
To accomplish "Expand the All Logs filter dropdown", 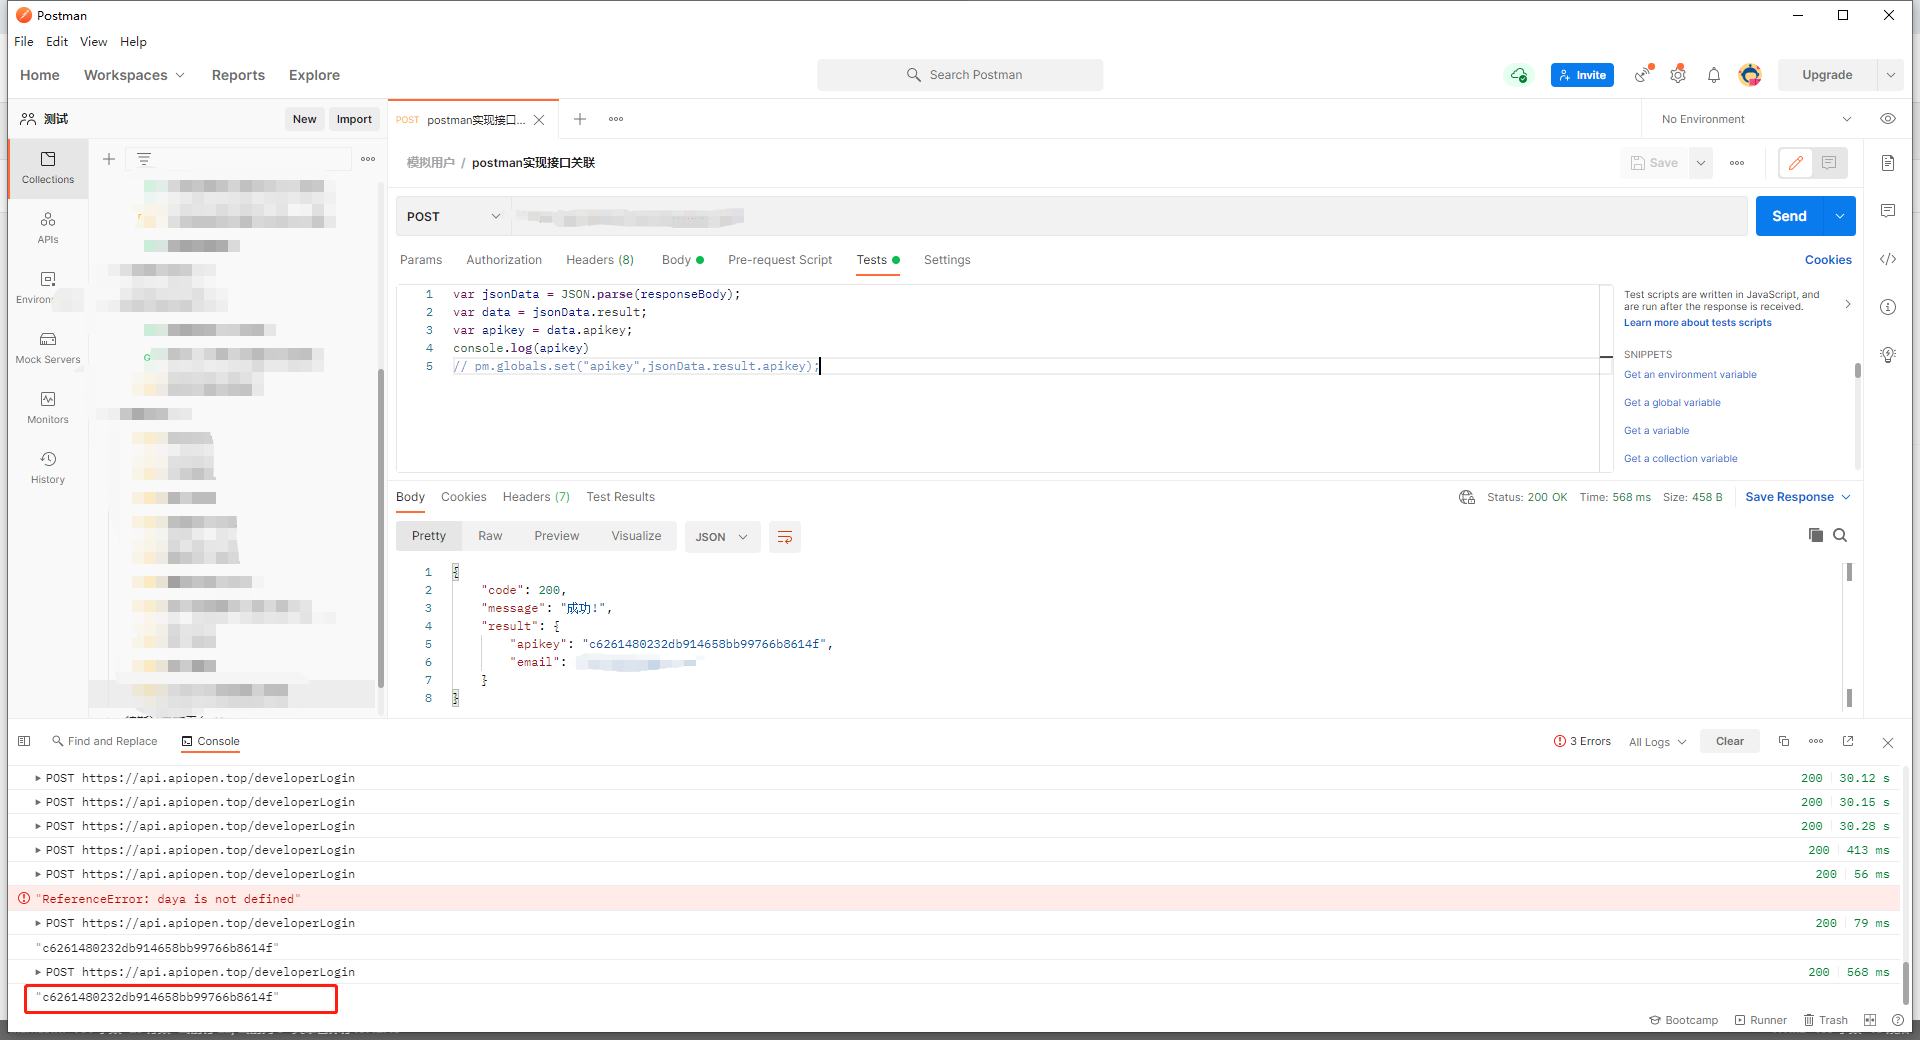I will [1657, 742].
